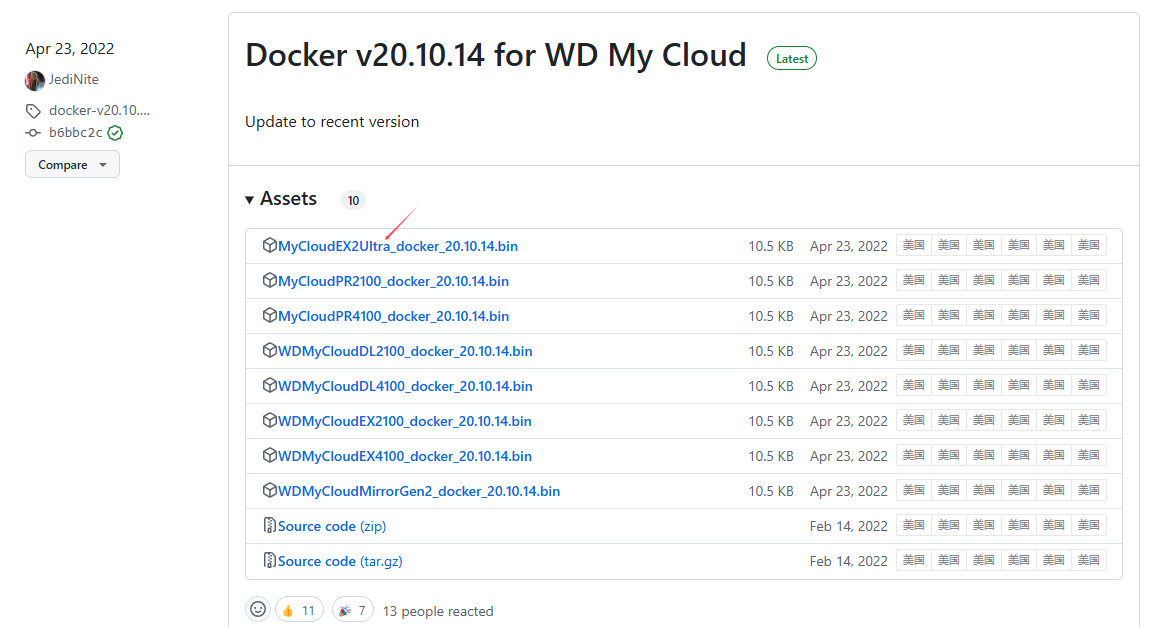This screenshot has height=627, width=1158.
Task: Click the 10.5 KB size in WDMyCloudMirrorGen2 row
Action: click(770, 491)
